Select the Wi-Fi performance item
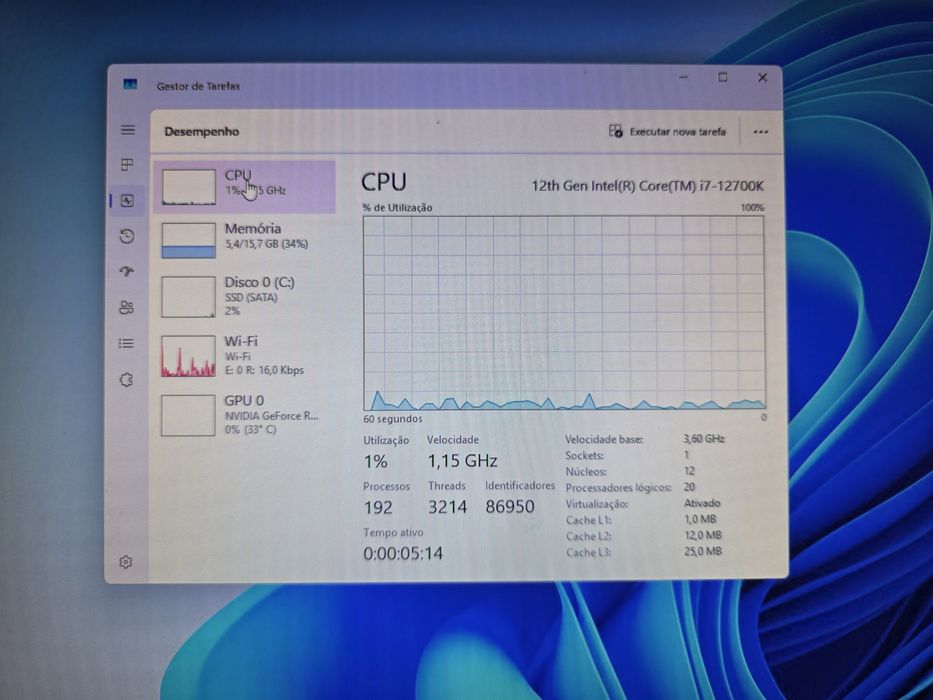 click(x=245, y=356)
